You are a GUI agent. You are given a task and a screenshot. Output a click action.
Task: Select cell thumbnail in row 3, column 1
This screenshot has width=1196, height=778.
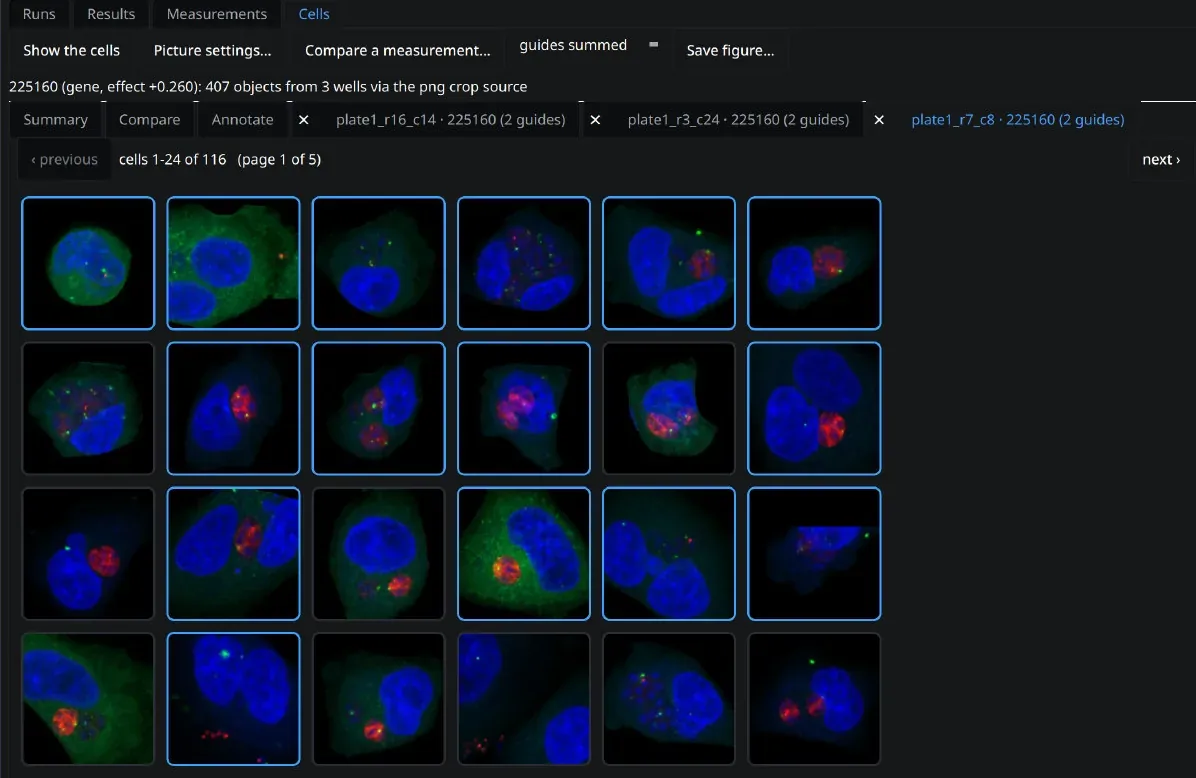(x=88, y=554)
